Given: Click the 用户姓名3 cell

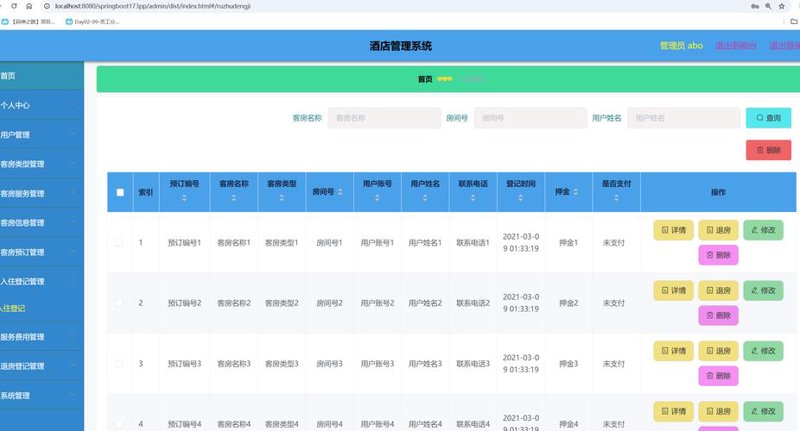Looking at the screenshot, I should tap(425, 364).
